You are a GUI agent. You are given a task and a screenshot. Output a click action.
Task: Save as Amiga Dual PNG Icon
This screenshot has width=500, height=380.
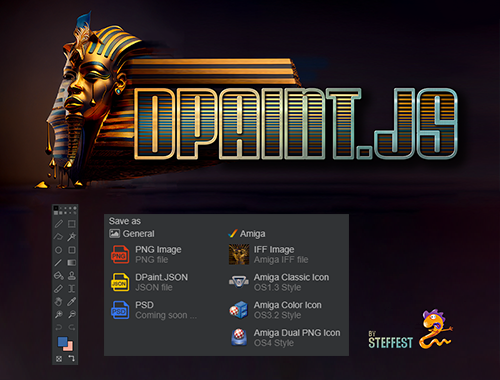[x=285, y=337]
